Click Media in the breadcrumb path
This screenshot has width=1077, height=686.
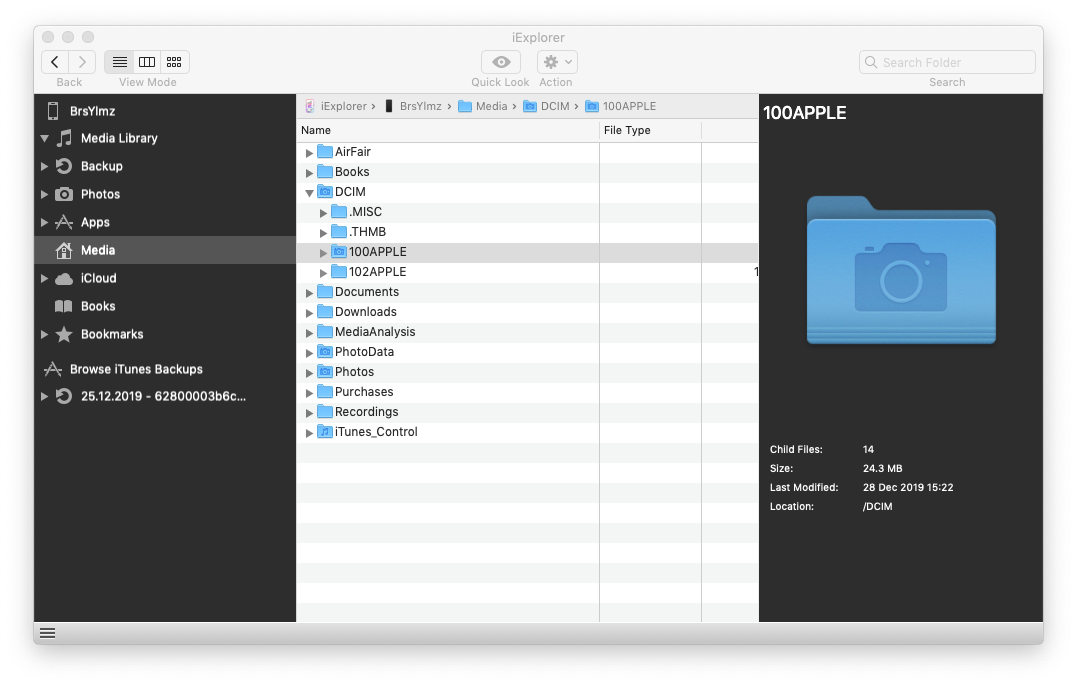[491, 106]
